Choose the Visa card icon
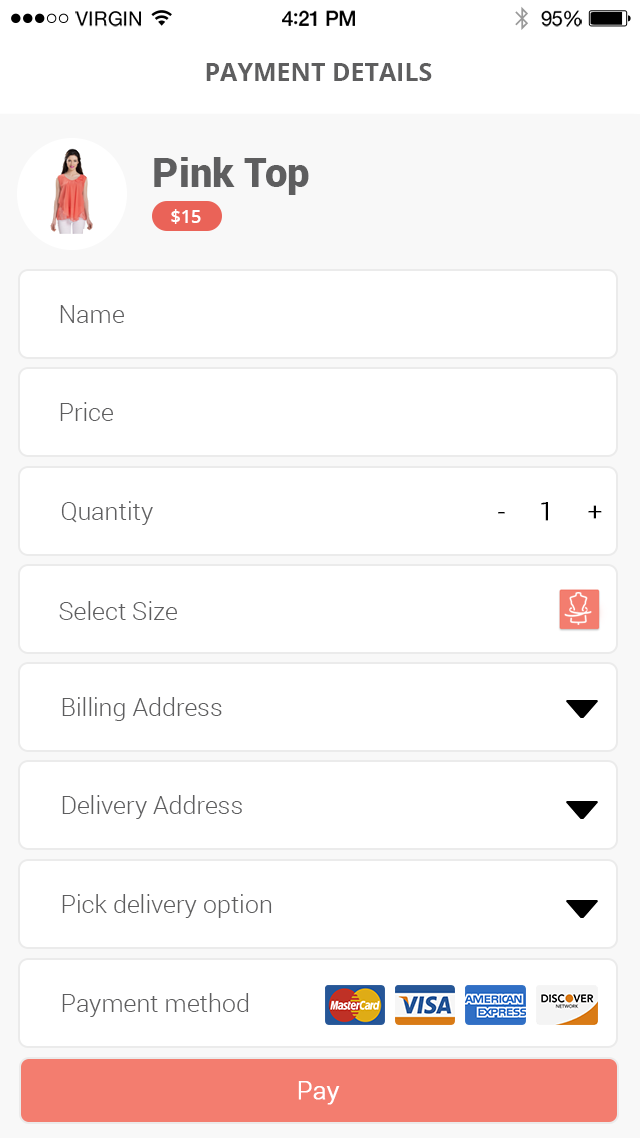 click(x=425, y=1005)
